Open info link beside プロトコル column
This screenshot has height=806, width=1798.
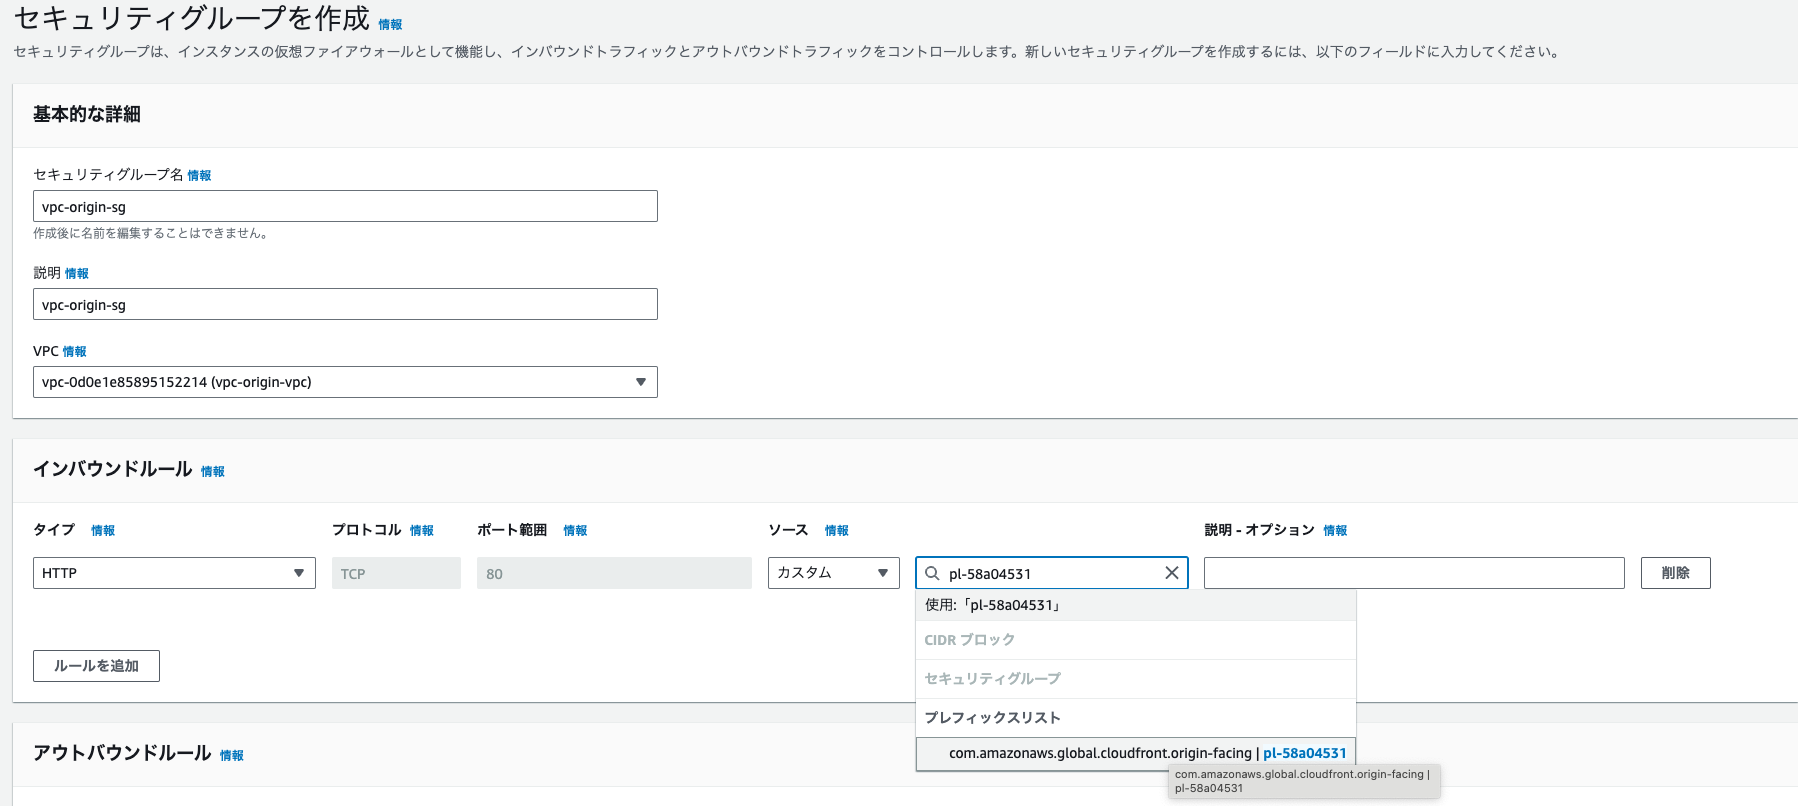click(x=422, y=530)
